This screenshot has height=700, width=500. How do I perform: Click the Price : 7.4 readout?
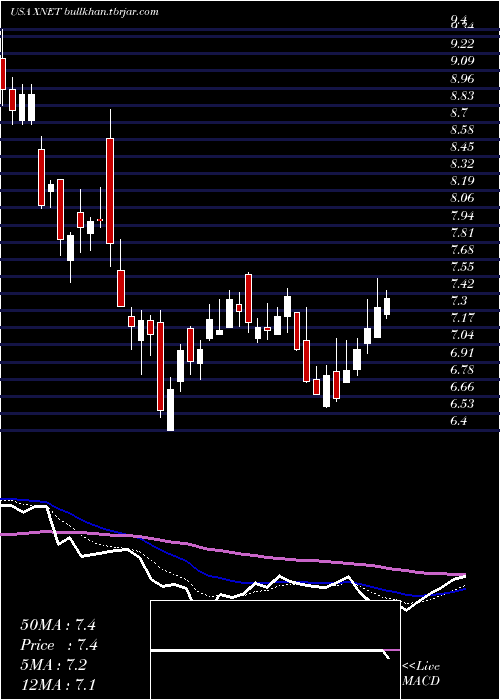(59, 645)
